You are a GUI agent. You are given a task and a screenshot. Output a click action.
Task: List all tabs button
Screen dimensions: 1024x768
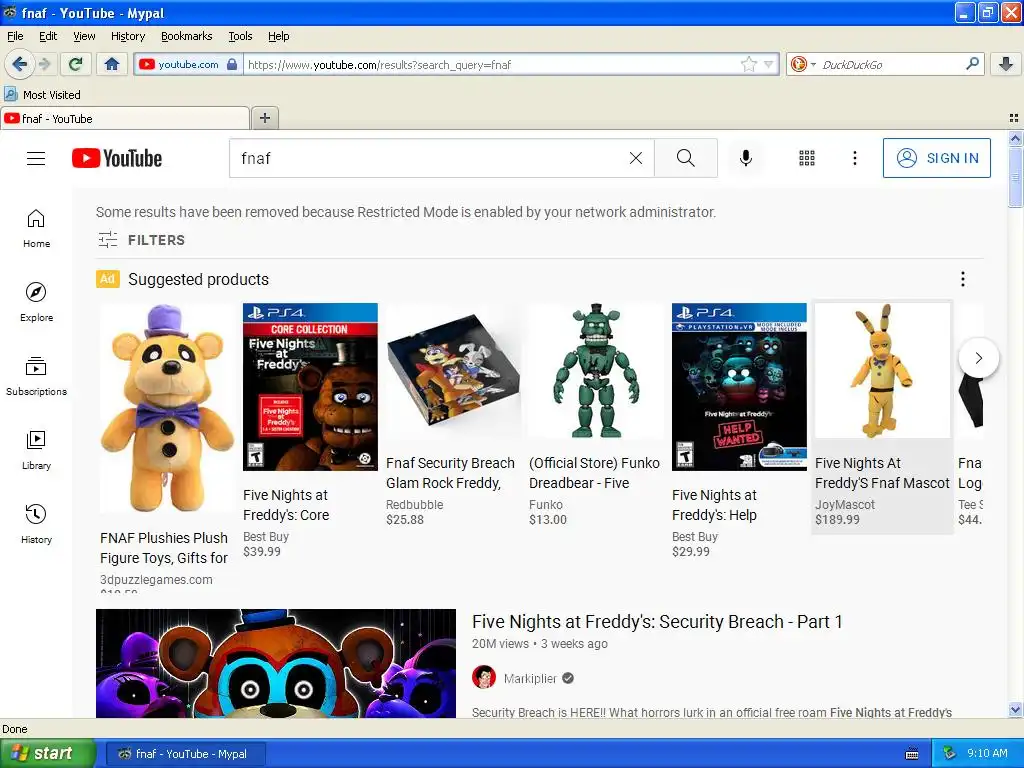pos(1014,118)
